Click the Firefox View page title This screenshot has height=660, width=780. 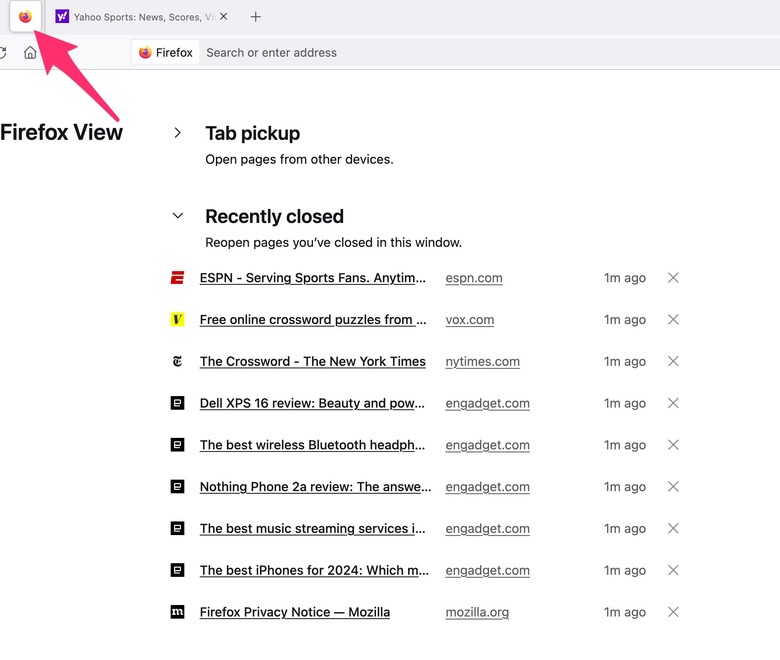tap(61, 132)
